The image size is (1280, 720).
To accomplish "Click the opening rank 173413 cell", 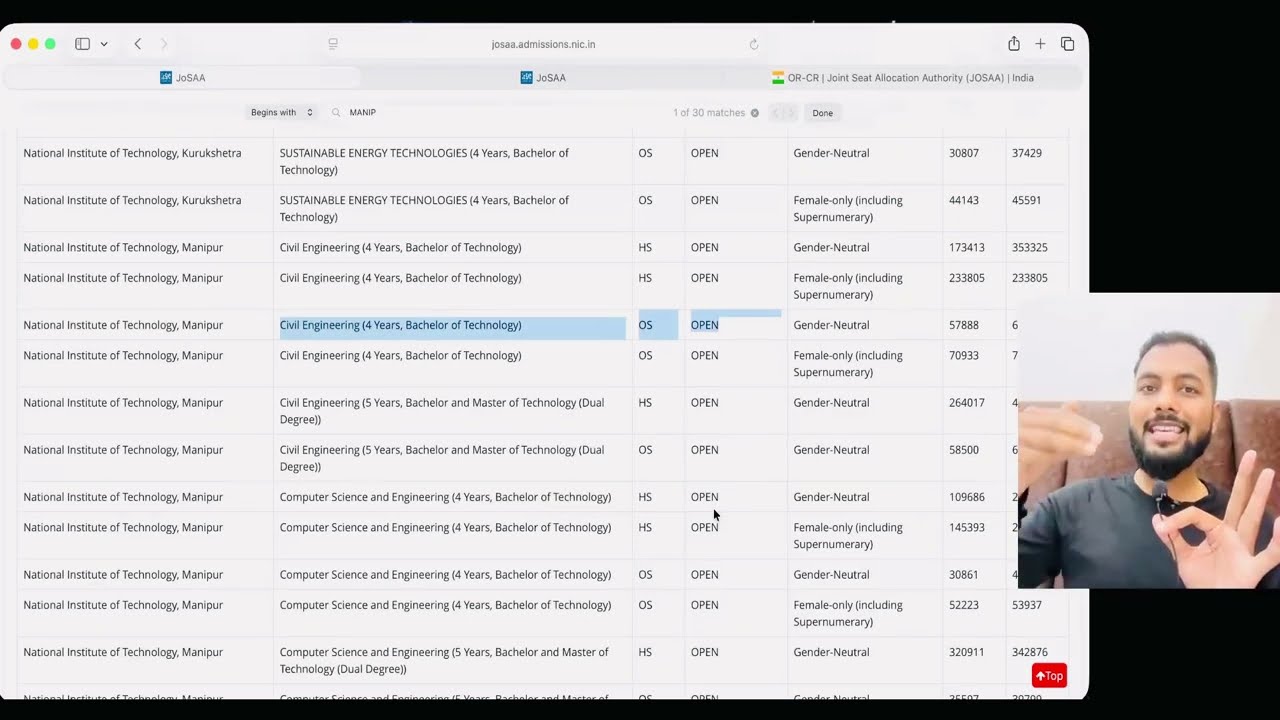I will (967, 247).
